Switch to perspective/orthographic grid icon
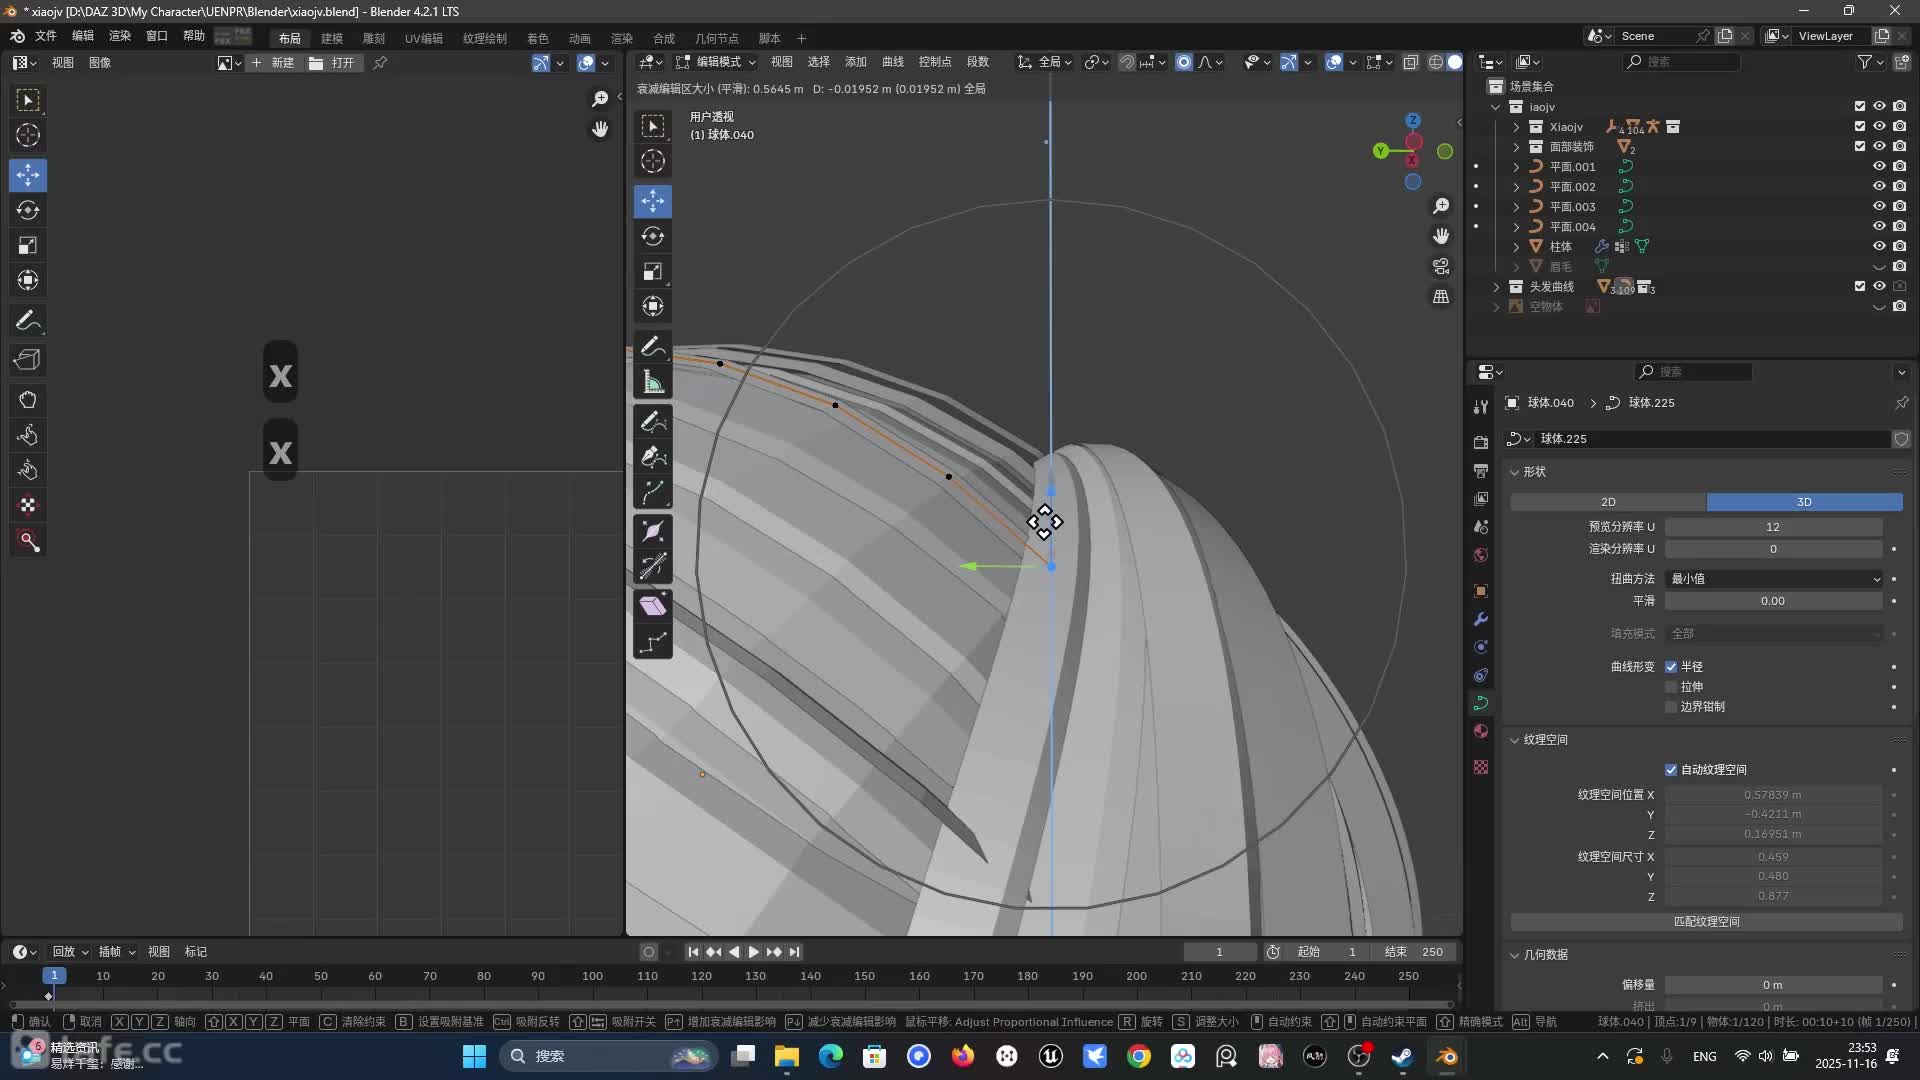The height and width of the screenshot is (1080, 1920). coord(1441,297)
